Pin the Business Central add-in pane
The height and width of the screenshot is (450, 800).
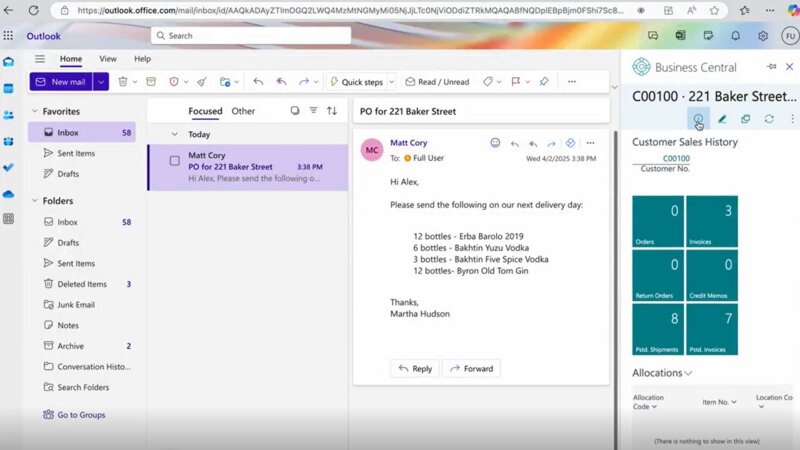pyautogui.click(x=771, y=66)
